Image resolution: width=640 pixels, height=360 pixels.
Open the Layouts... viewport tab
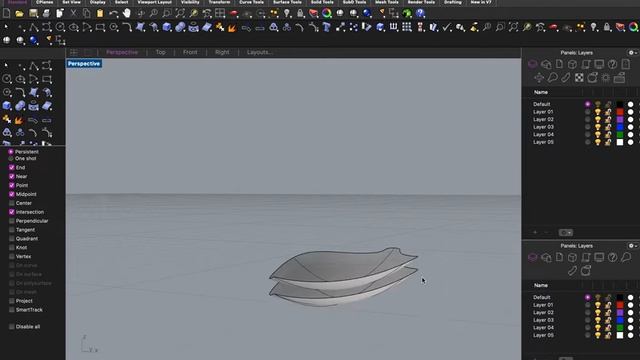point(260,52)
